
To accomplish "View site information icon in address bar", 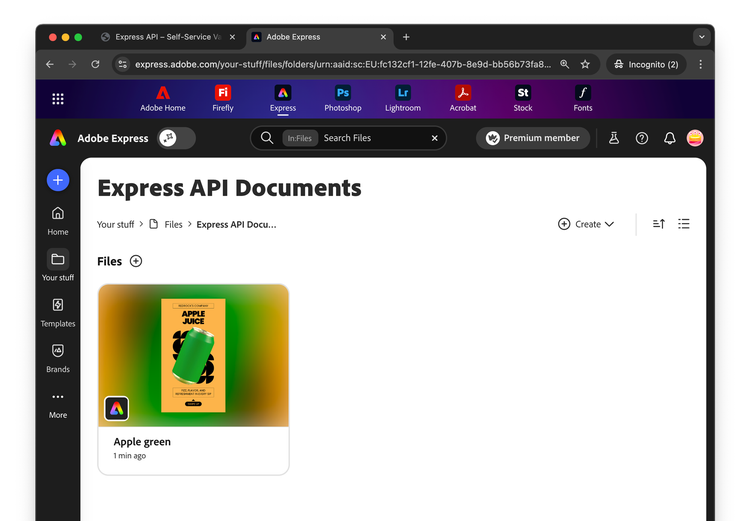I will click(x=123, y=64).
